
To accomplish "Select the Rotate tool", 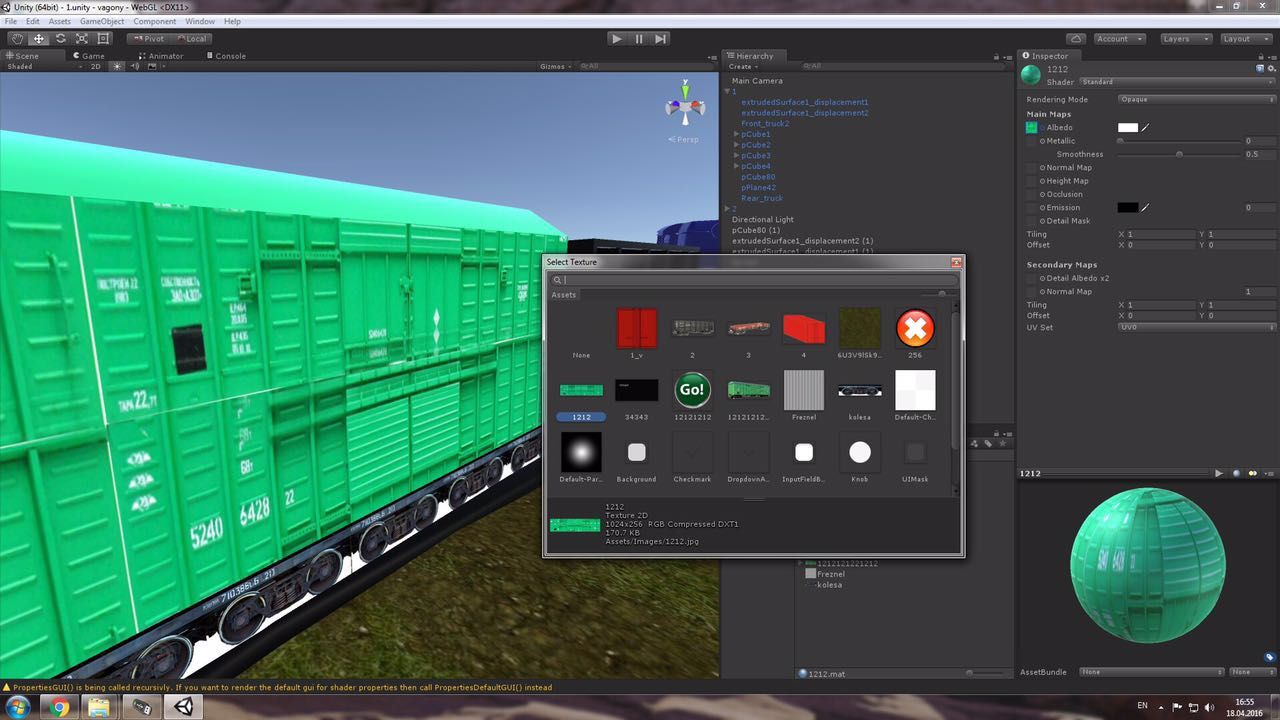I will tap(60, 39).
